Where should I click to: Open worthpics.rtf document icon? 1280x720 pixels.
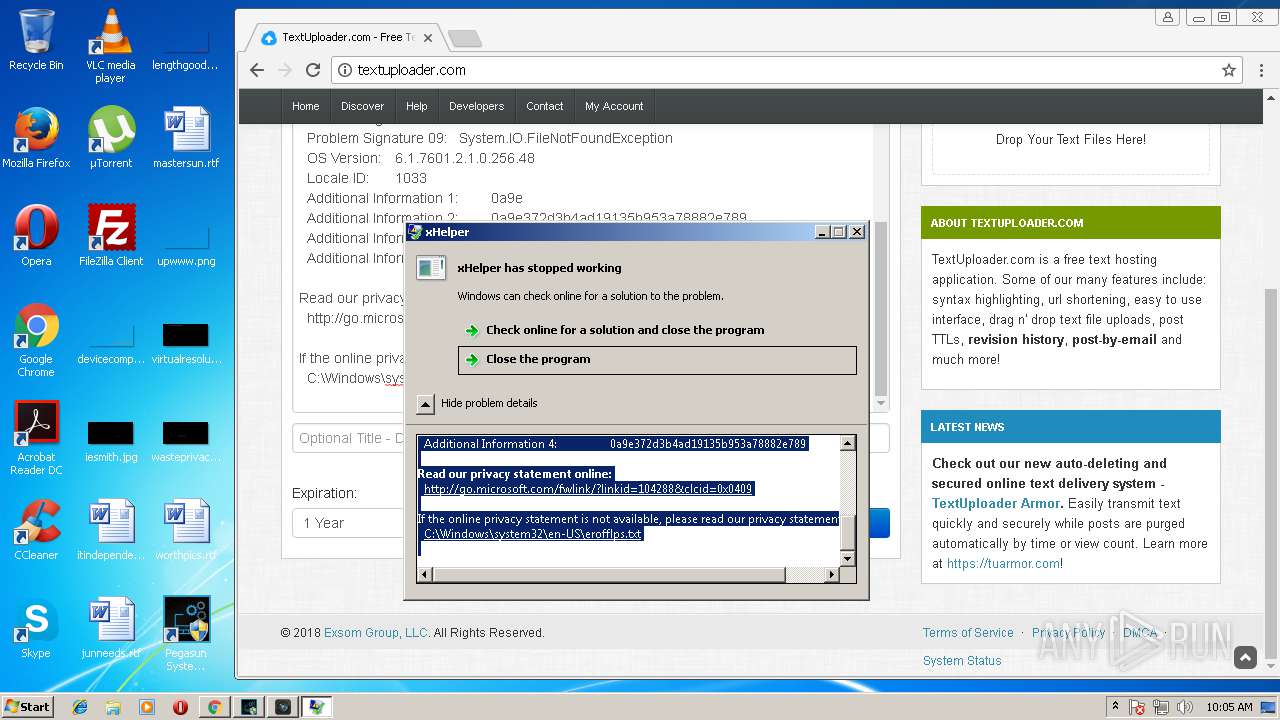tap(186, 530)
